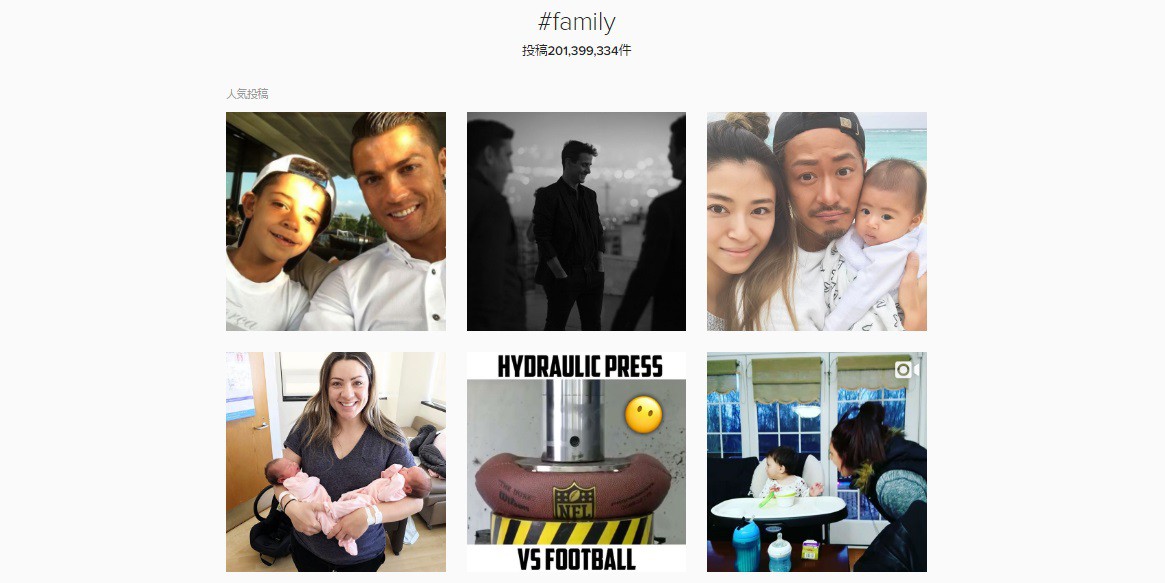Click the metal piston of the hydraulic press
Screen dimensions: 1165x583
[x=573, y=420]
